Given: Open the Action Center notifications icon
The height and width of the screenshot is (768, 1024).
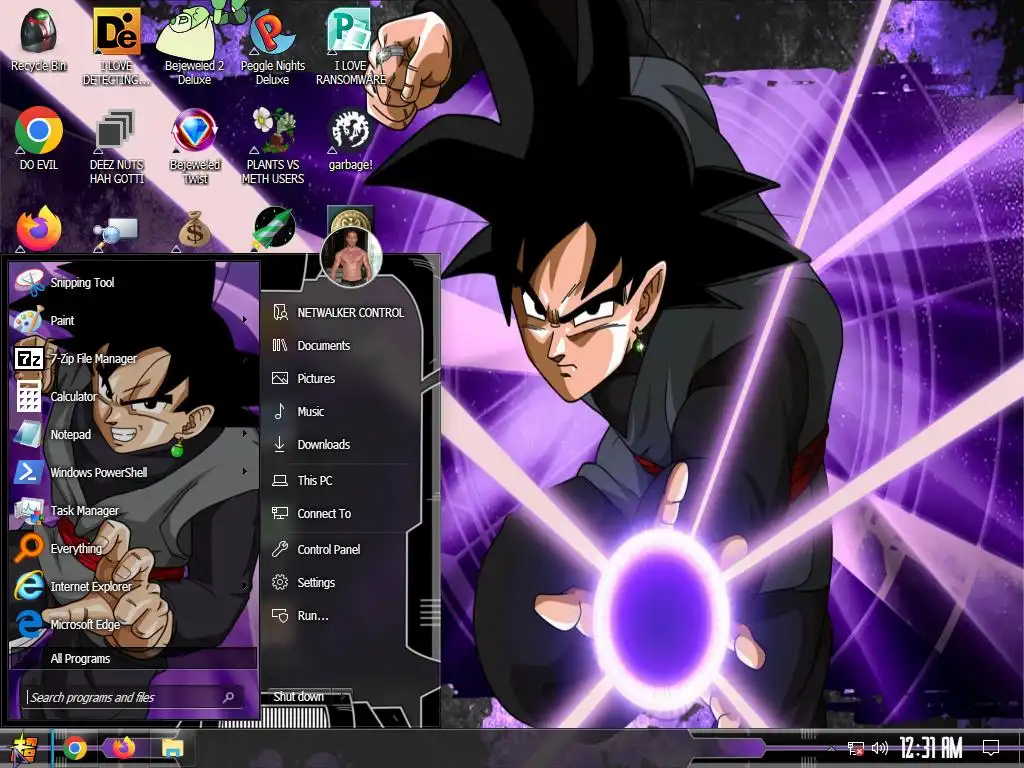Looking at the screenshot, I should coord(991,748).
